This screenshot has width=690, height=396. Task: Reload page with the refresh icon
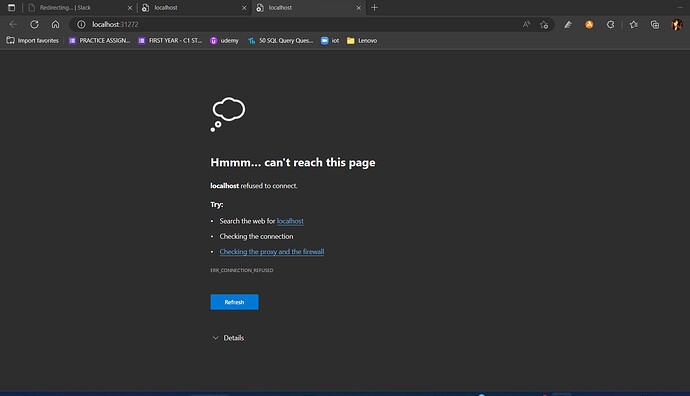(34, 24)
